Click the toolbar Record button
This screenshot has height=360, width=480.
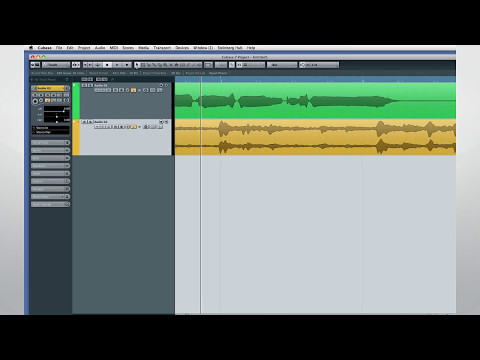point(127,65)
